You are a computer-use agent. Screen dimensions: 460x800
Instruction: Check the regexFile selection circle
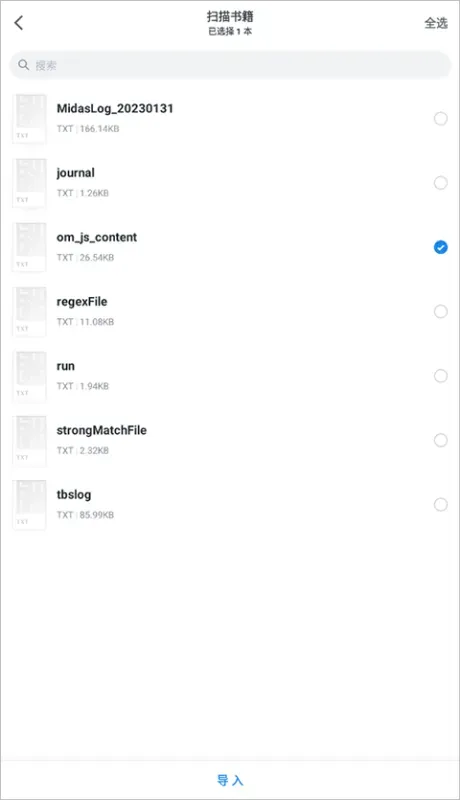pyautogui.click(x=441, y=311)
